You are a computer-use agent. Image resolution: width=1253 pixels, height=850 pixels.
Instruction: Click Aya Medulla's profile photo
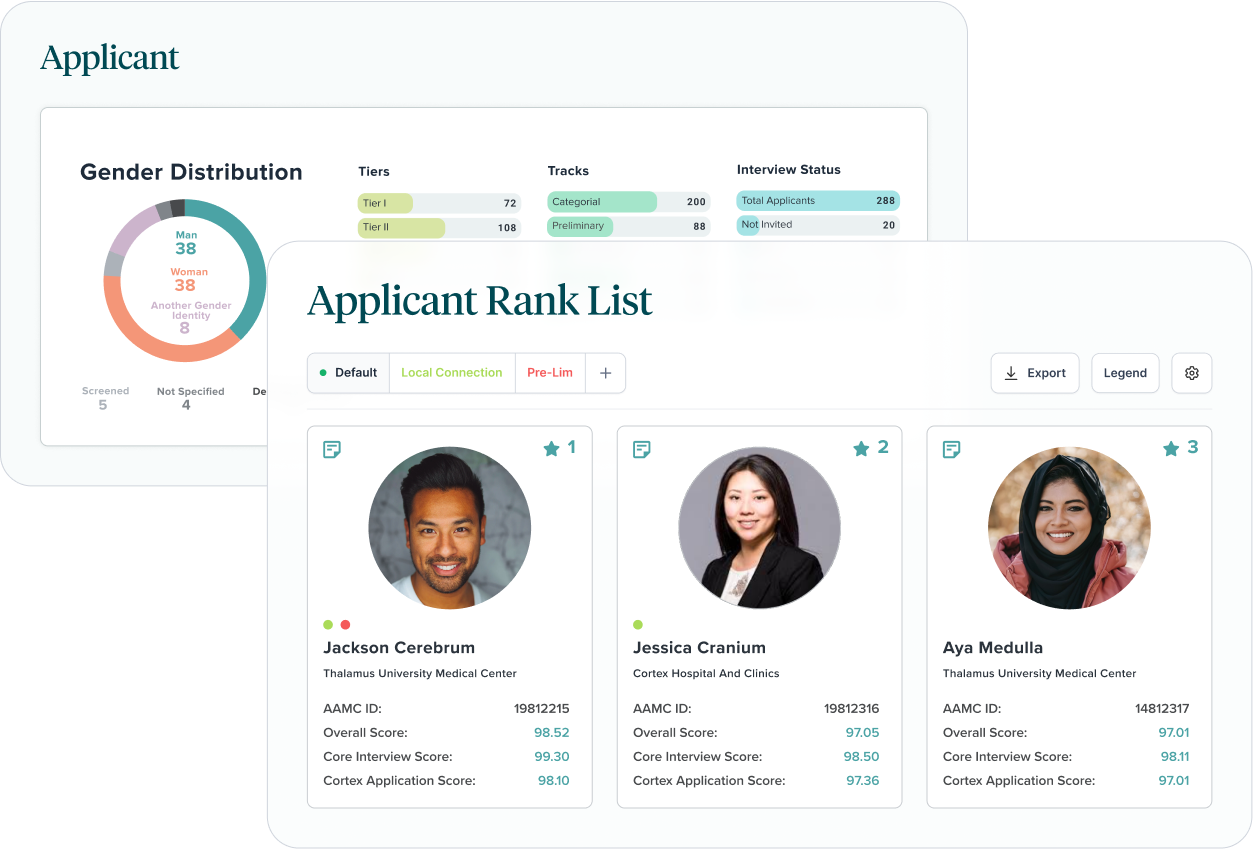point(1069,527)
